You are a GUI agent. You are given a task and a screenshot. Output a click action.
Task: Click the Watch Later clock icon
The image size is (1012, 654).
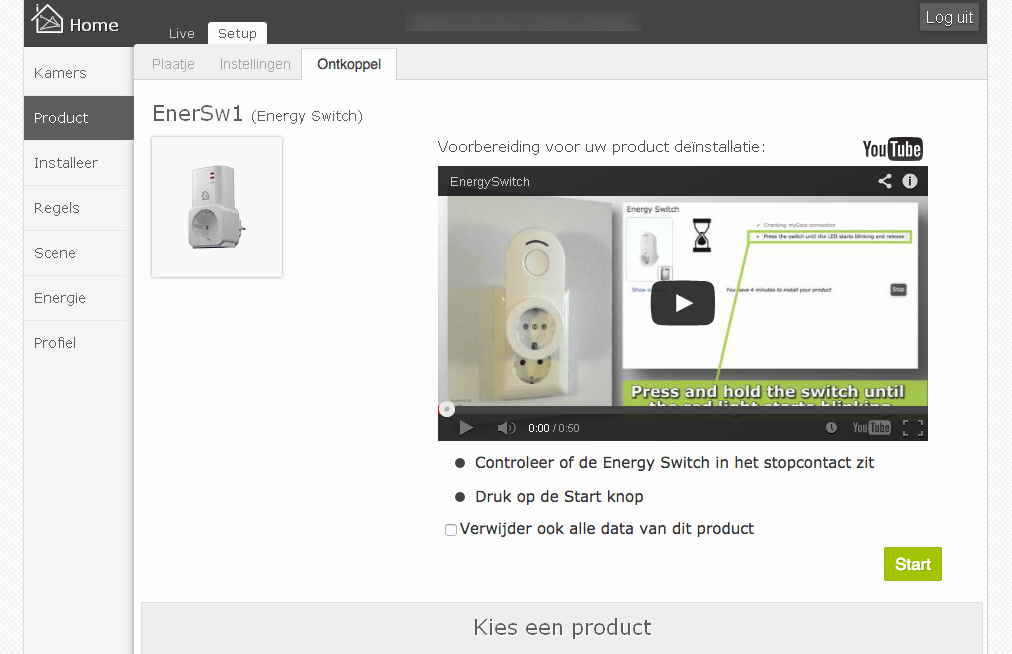point(831,427)
